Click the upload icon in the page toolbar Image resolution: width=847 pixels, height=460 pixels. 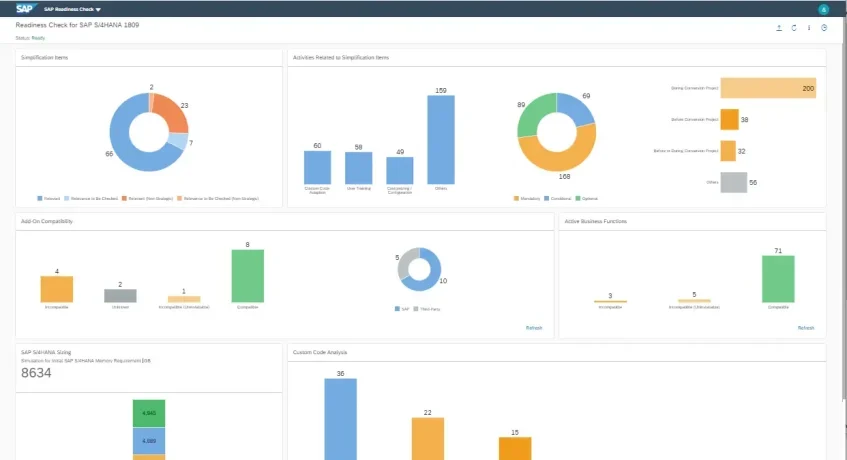tap(779, 28)
